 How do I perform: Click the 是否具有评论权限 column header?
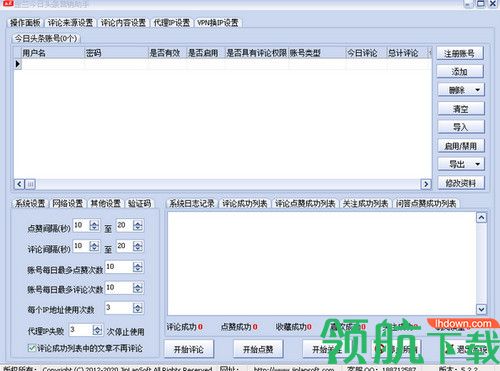point(256,53)
